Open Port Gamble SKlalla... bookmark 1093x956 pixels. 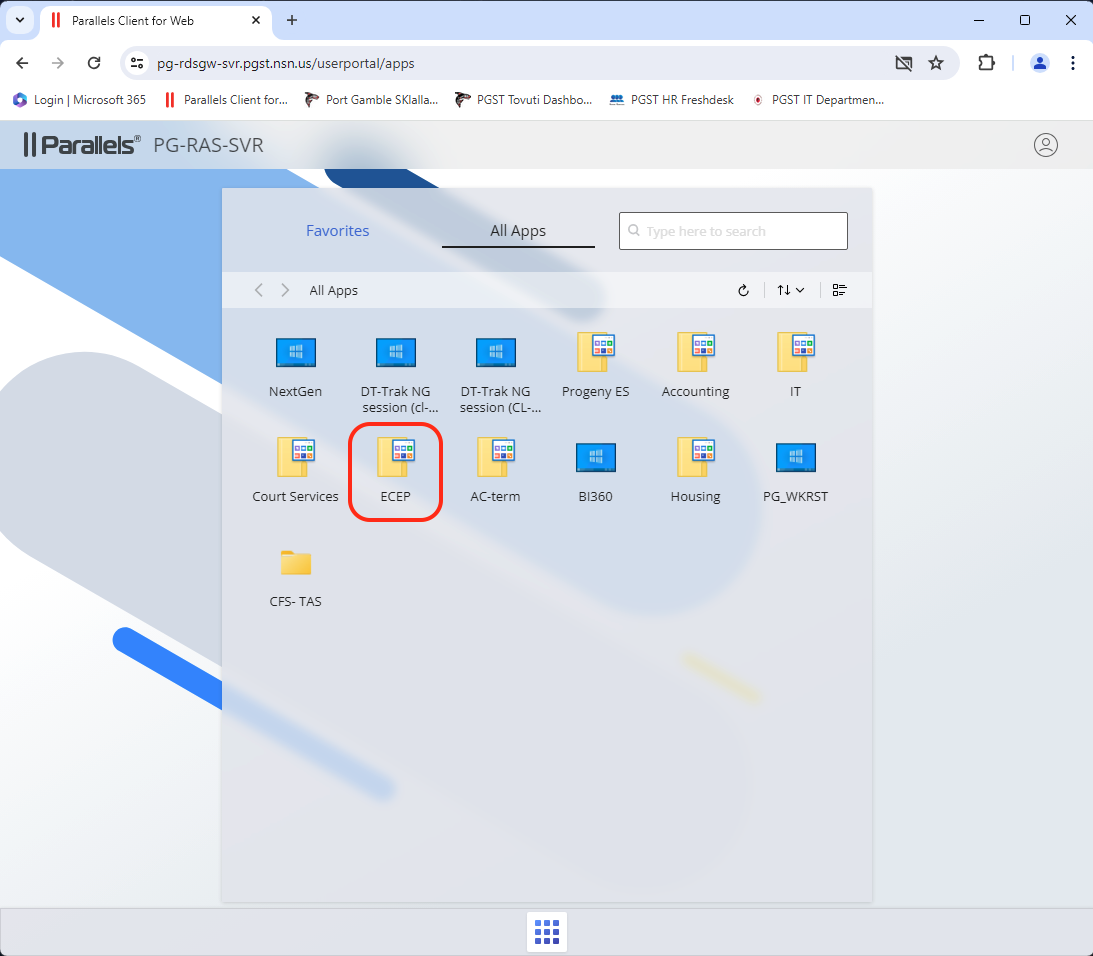[372, 100]
